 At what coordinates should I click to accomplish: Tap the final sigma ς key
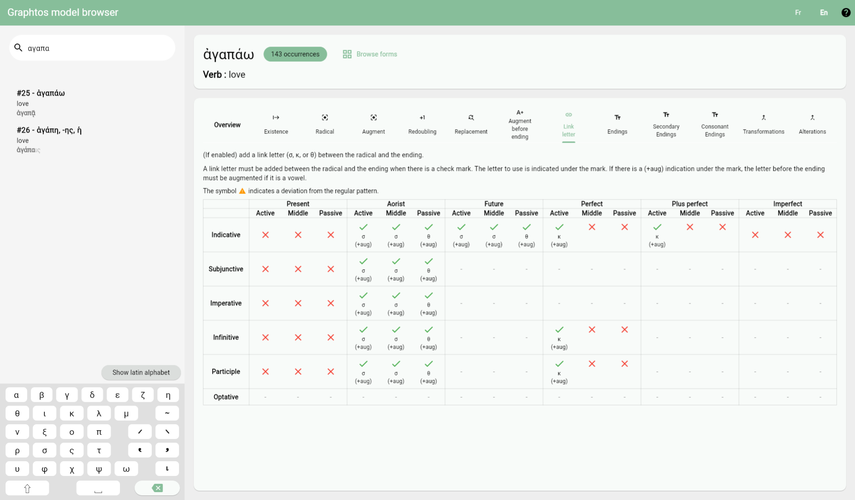pyautogui.click(x=71, y=450)
